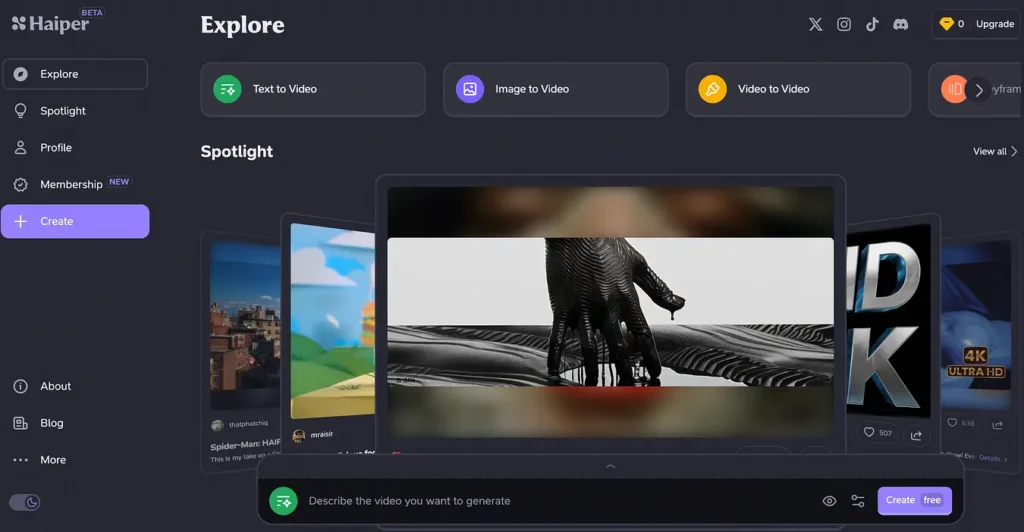Image resolution: width=1024 pixels, height=532 pixels.
Task: Click the Create free button
Action: pyautogui.click(x=914, y=501)
